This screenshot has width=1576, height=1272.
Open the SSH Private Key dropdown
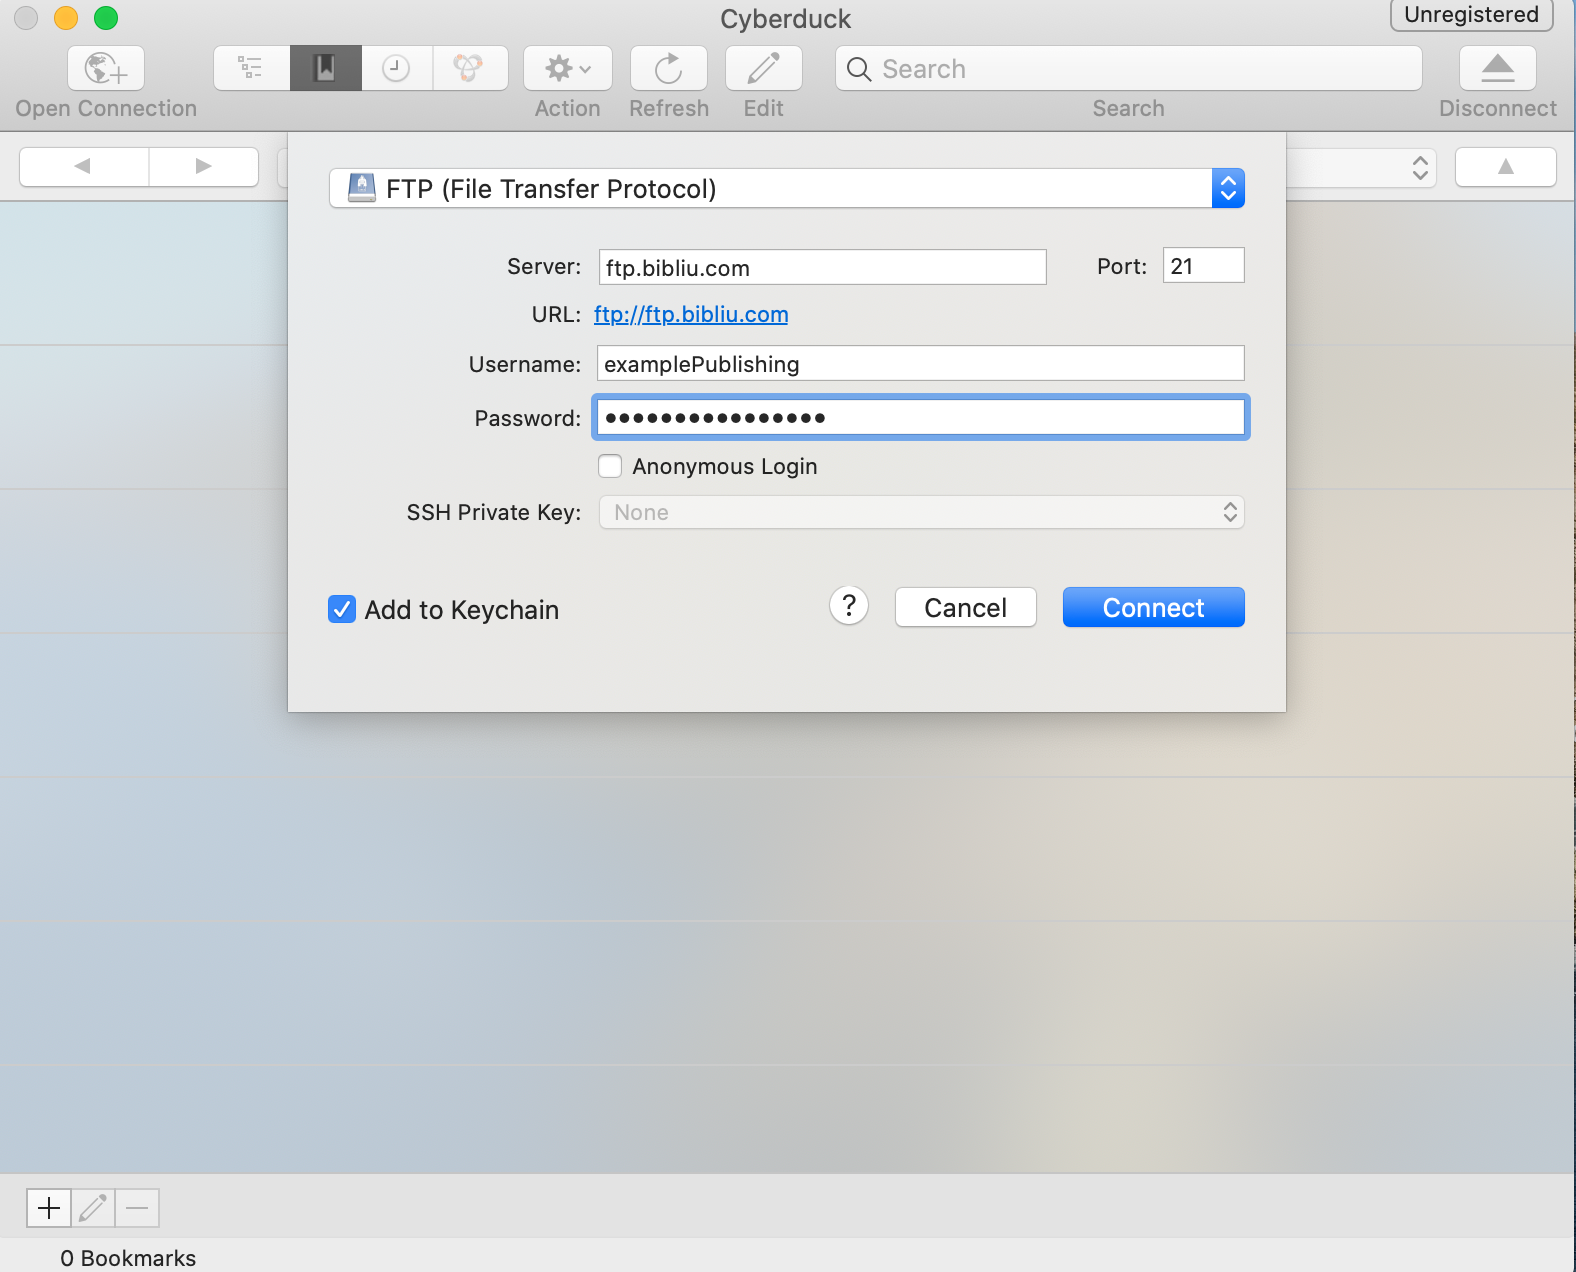920,512
